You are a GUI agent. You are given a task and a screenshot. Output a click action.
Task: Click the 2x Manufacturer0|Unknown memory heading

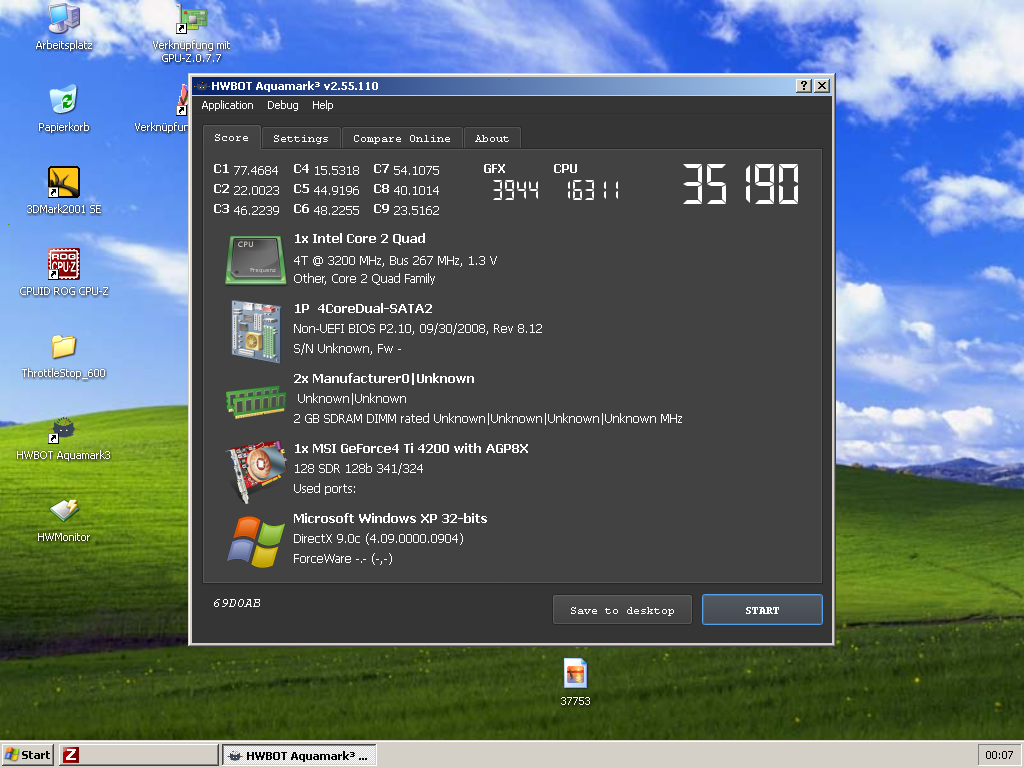(384, 378)
